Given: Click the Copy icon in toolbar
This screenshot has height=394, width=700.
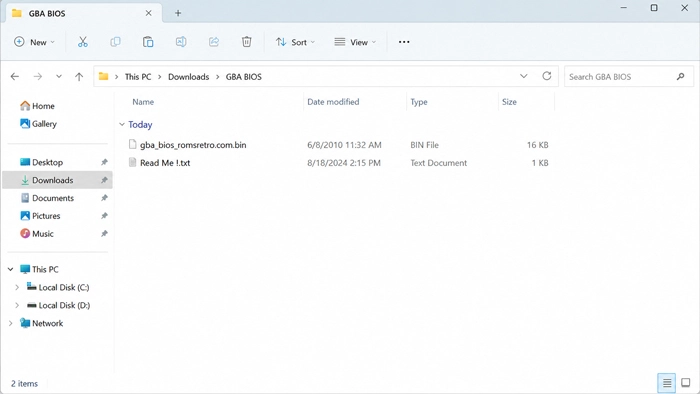Looking at the screenshot, I should (115, 42).
